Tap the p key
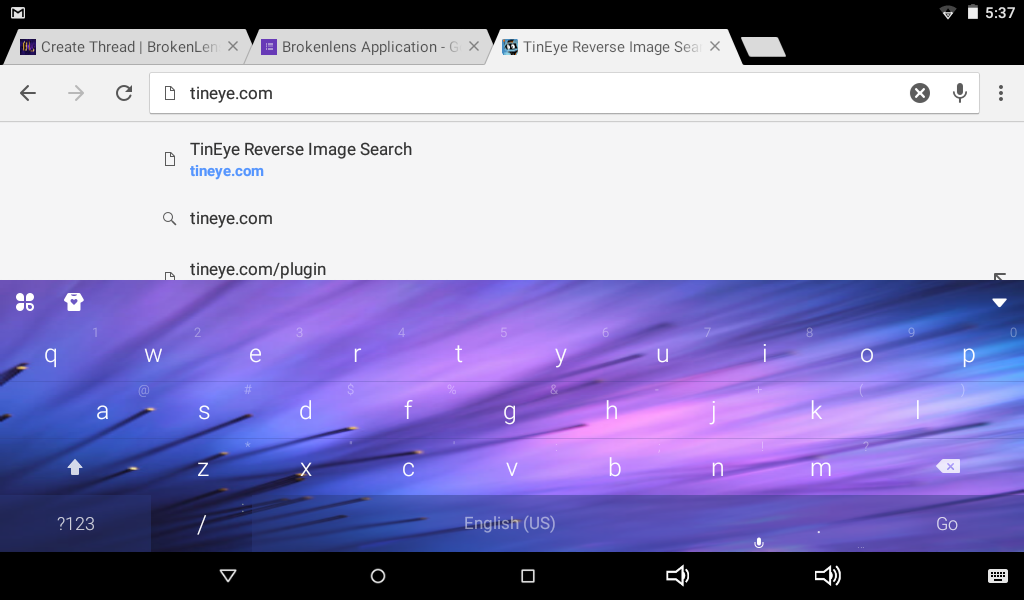This screenshot has width=1024, height=600. (x=968, y=354)
